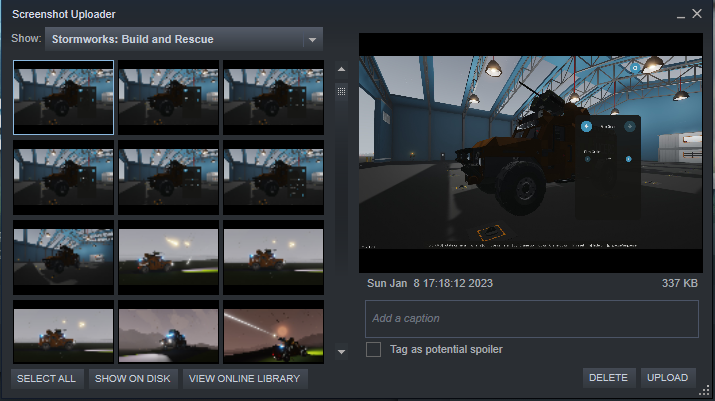Click the 337 KB file size text

coord(679,283)
